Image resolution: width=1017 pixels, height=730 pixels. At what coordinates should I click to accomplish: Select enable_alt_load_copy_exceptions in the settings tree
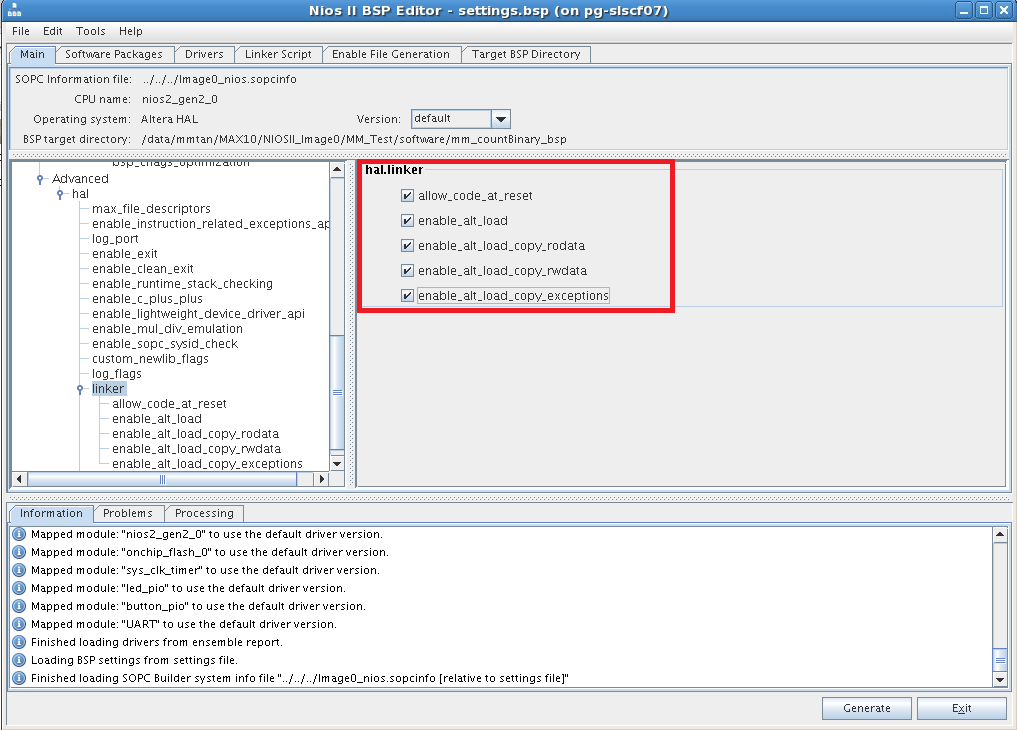208,464
